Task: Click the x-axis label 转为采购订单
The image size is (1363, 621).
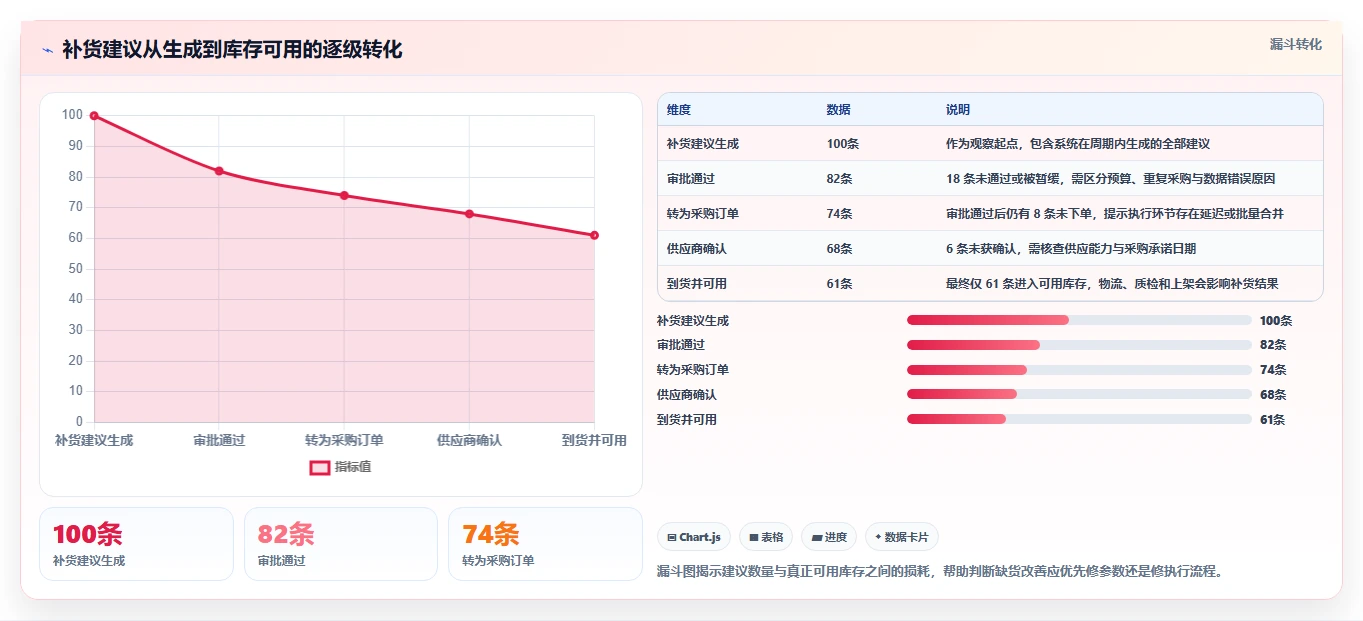Action: [344, 440]
